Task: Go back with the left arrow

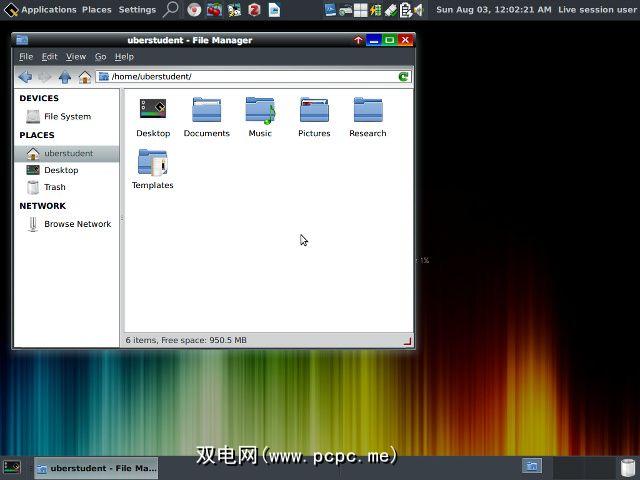Action: coord(25,77)
